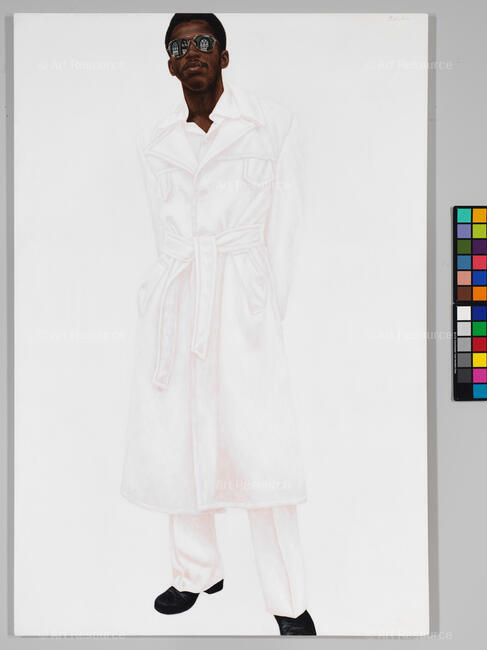
Task: Select the dark olive green swatch
Action: (x=464, y=247)
